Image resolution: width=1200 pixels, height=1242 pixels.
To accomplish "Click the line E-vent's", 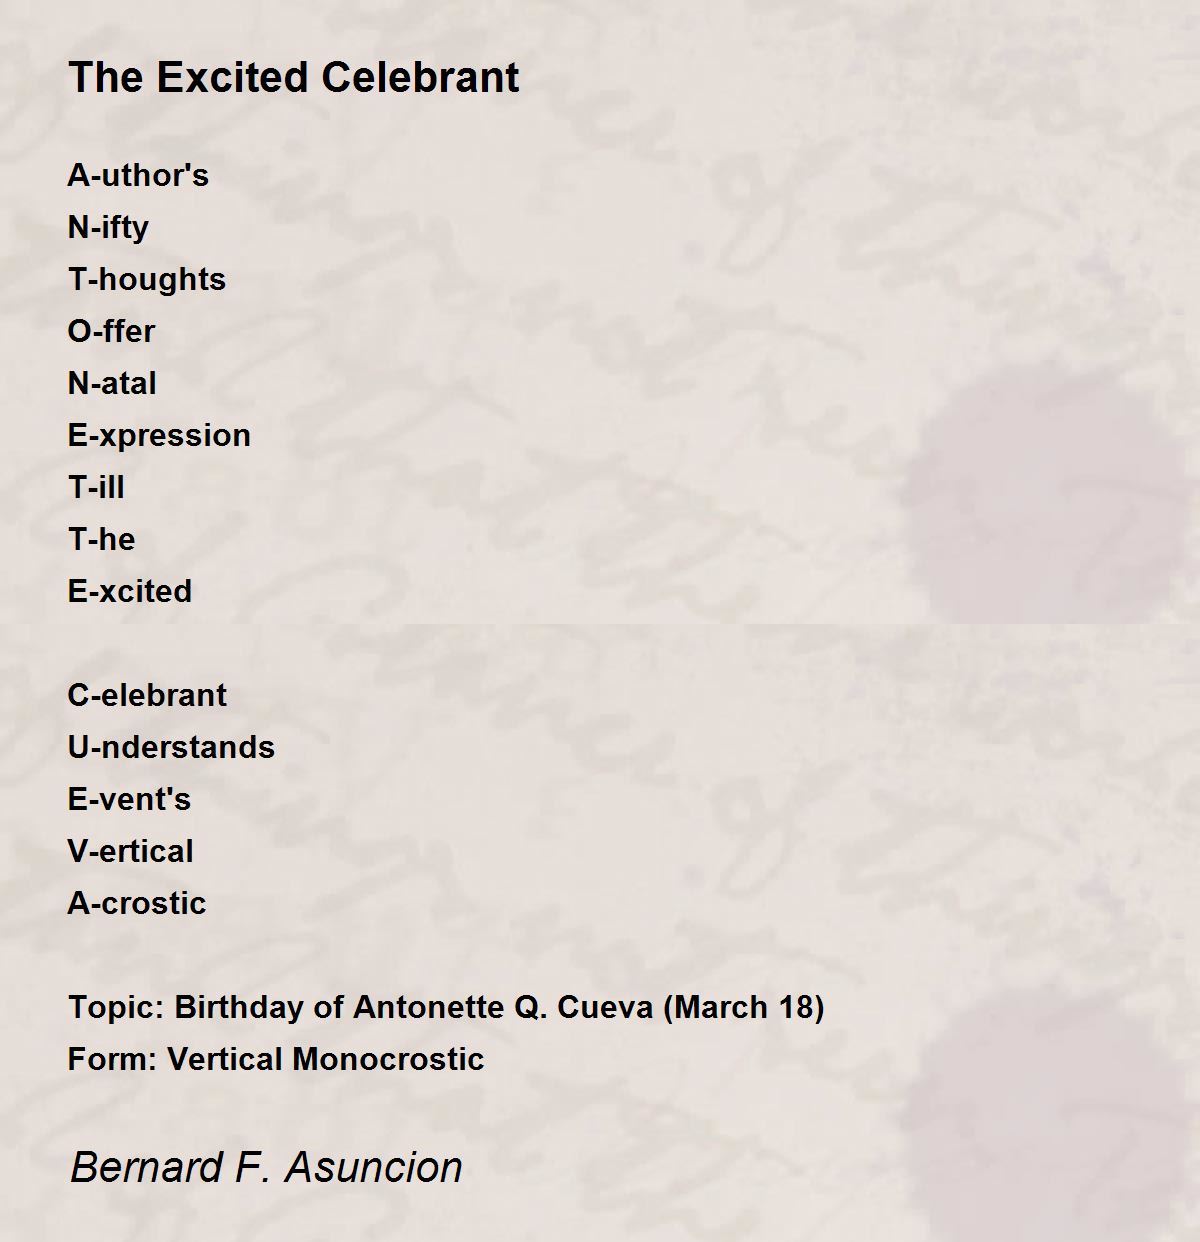I will pos(129,799).
